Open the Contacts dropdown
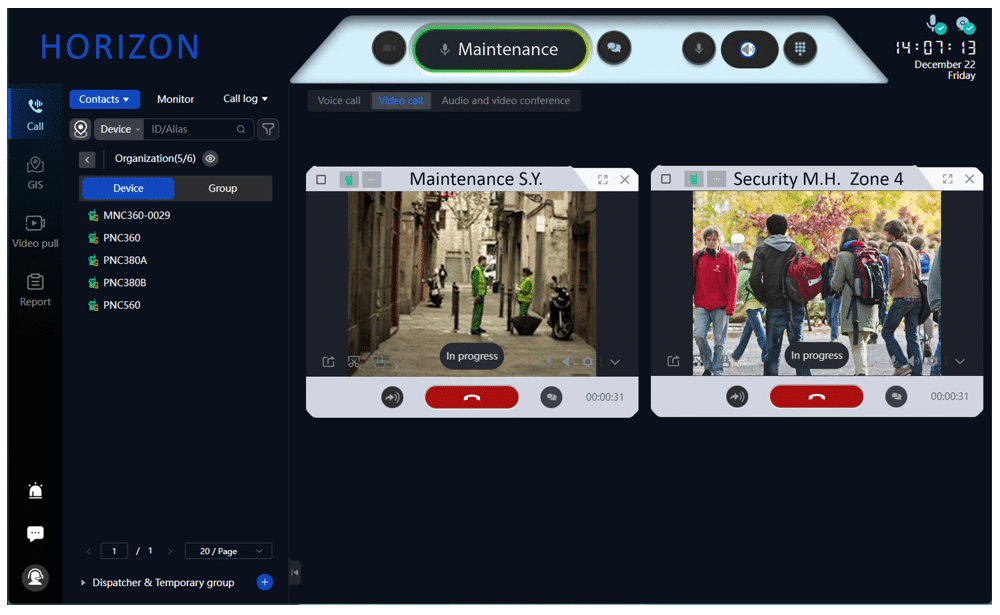This screenshot has width=1000, height=615. (104, 99)
